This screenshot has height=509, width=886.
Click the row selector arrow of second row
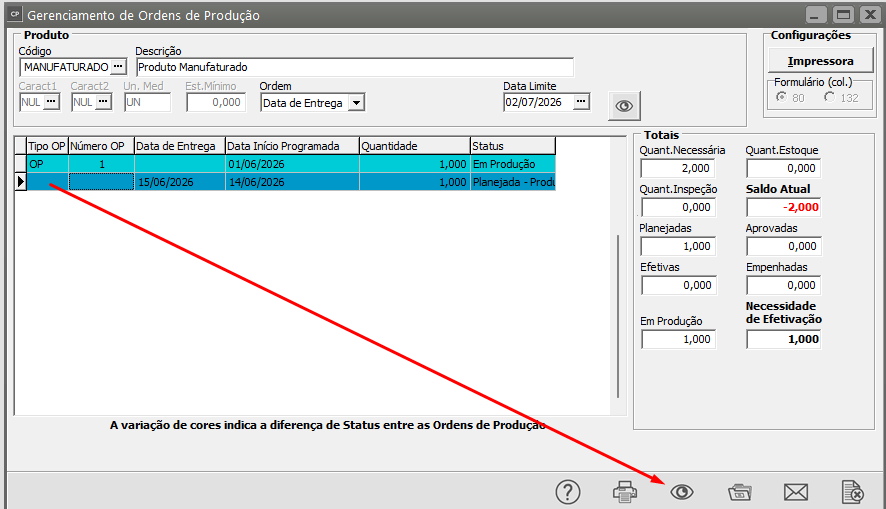pos(20,182)
